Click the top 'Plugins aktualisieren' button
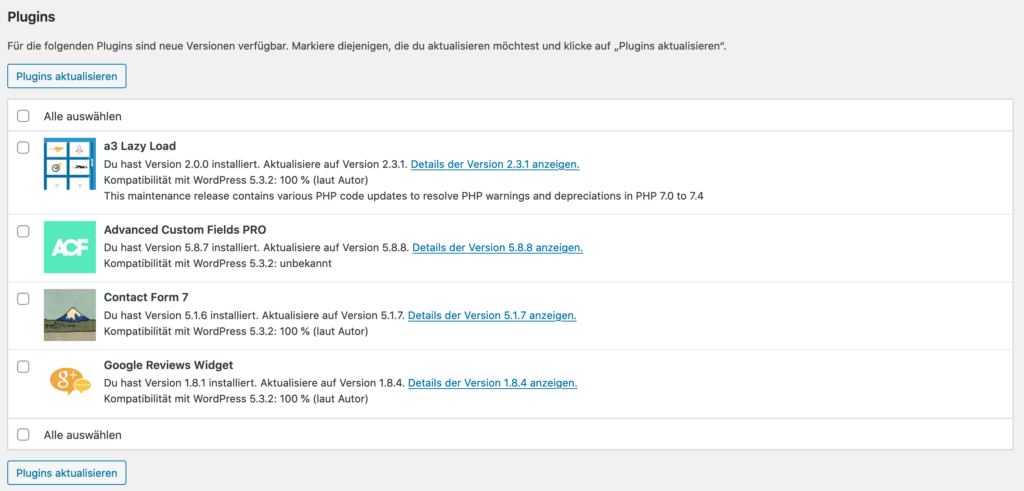 pos(67,76)
